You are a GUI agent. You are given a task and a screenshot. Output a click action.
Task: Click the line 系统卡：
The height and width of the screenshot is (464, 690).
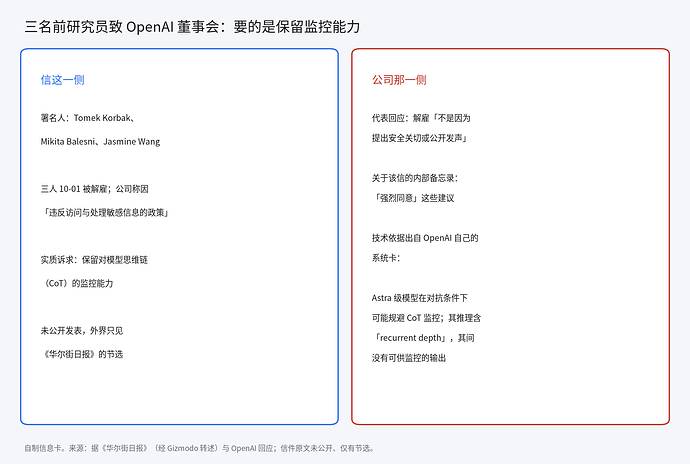point(386,258)
